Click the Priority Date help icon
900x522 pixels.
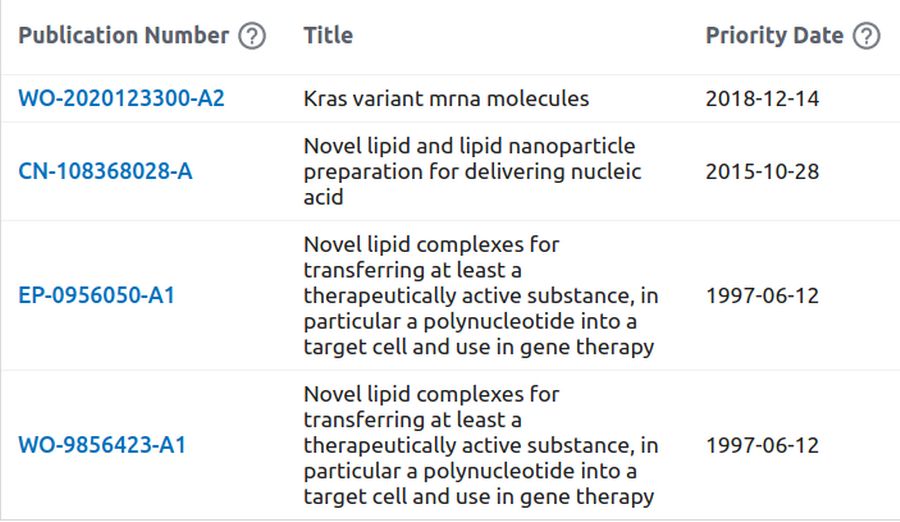tap(866, 36)
